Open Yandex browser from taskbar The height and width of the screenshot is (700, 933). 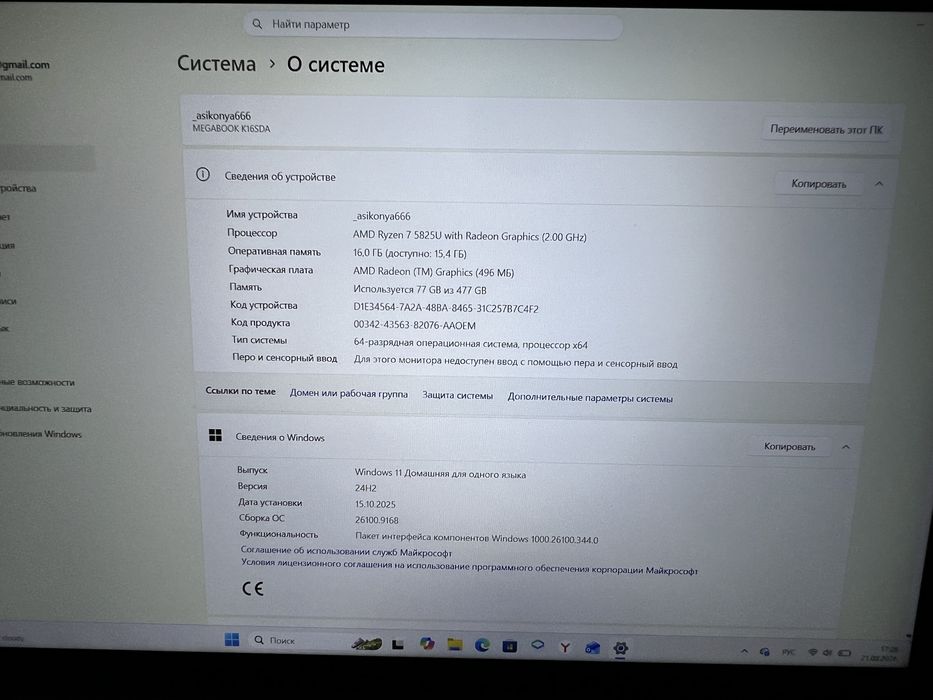[x=565, y=647]
